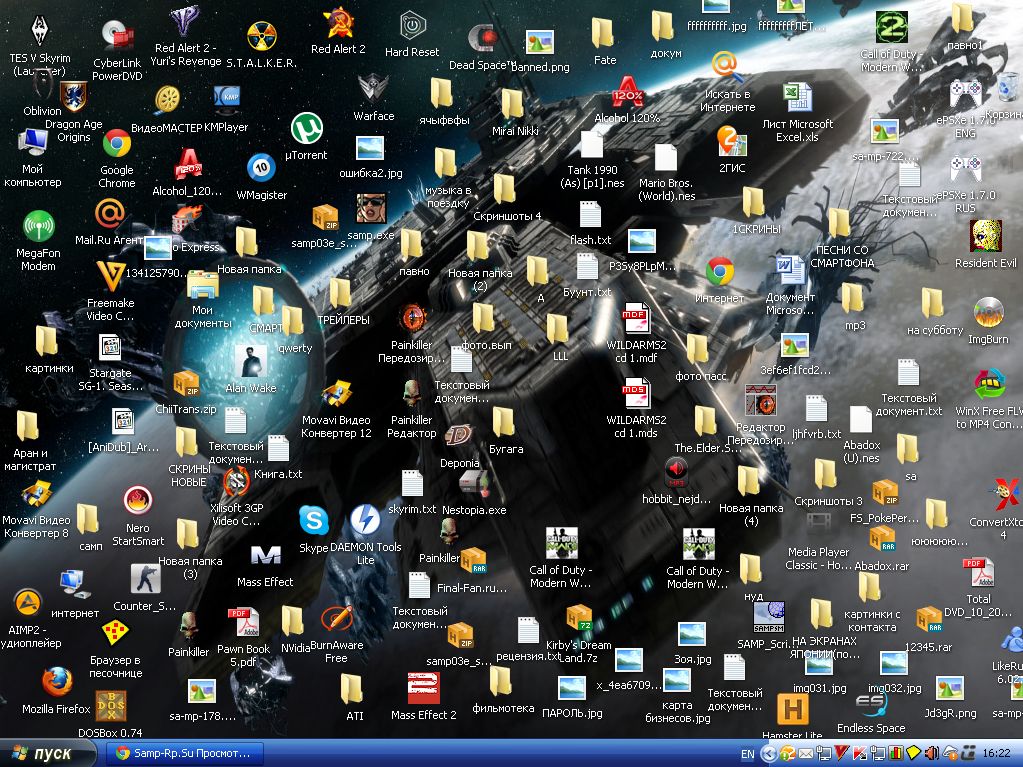The height and width of the screenshot is (767, 1023).
Task: Open µTorrent from the desktop
Action: click(307, 128)
